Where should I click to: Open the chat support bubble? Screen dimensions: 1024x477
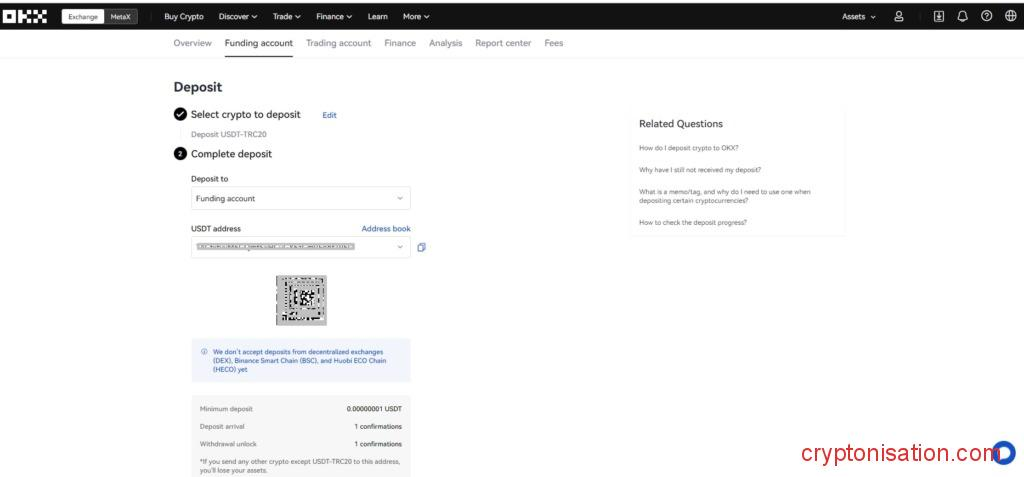point(1003,453)
